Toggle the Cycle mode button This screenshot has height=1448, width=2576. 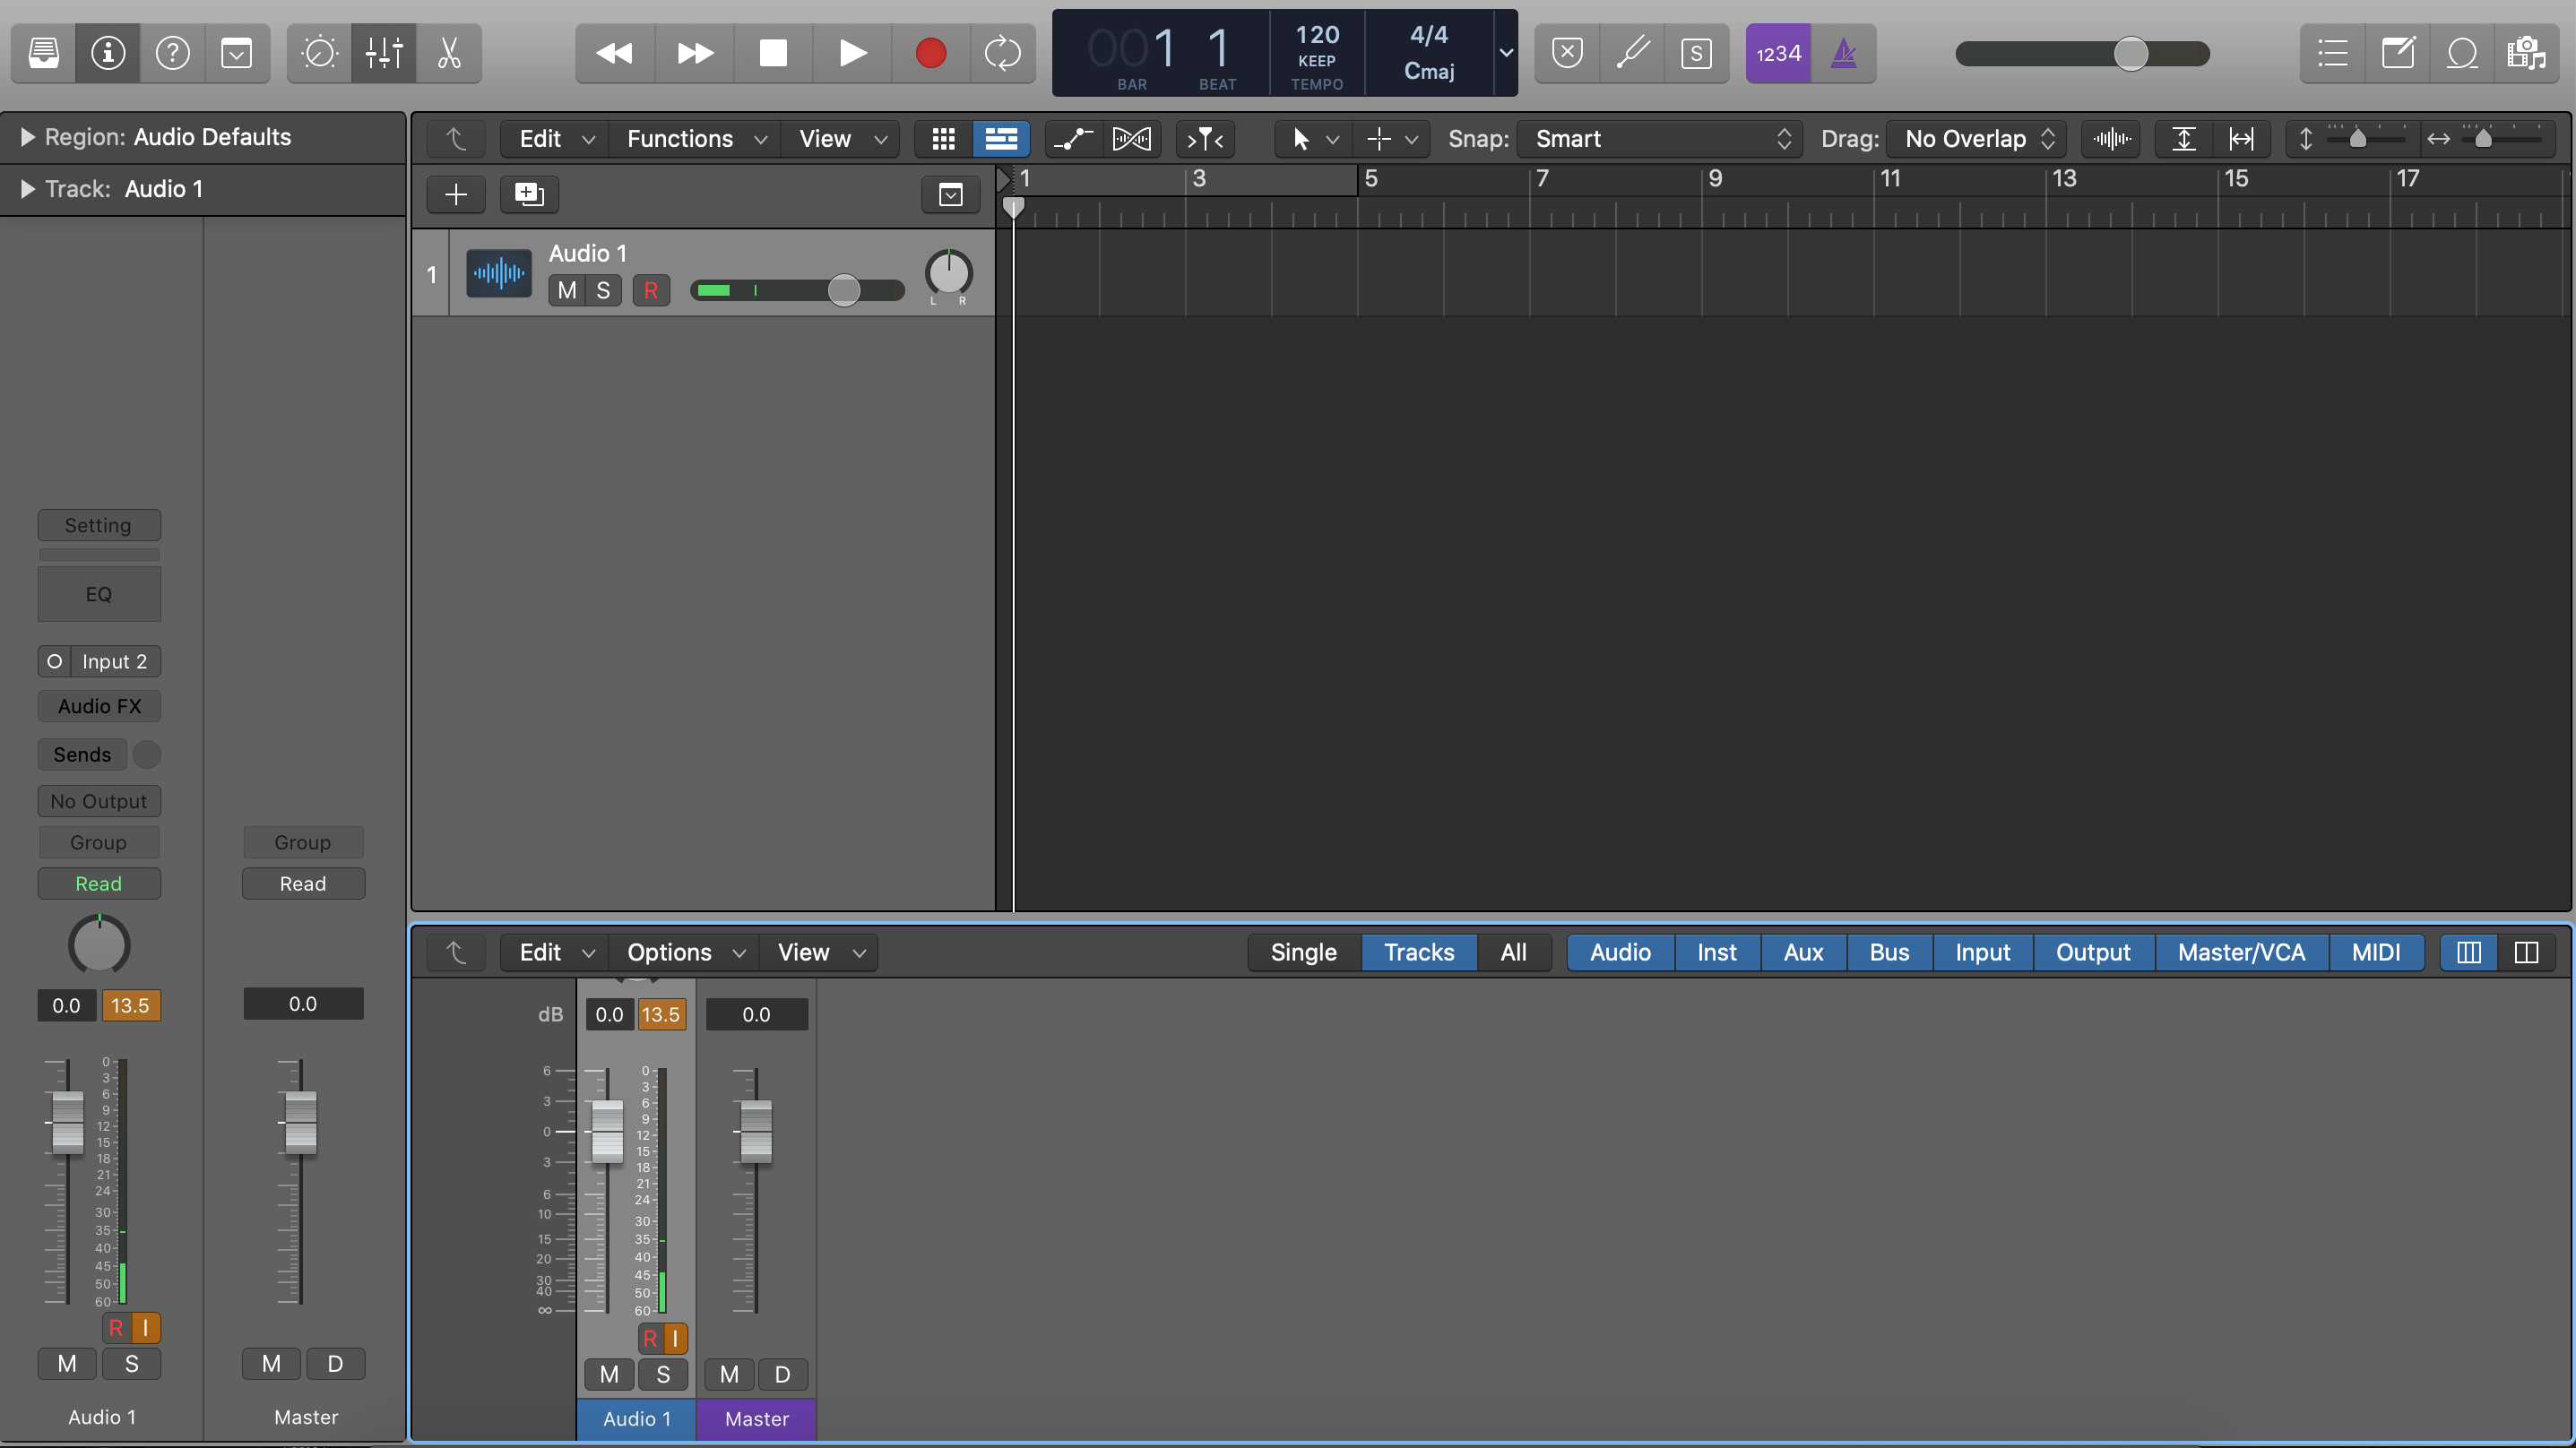point(1002,53)
